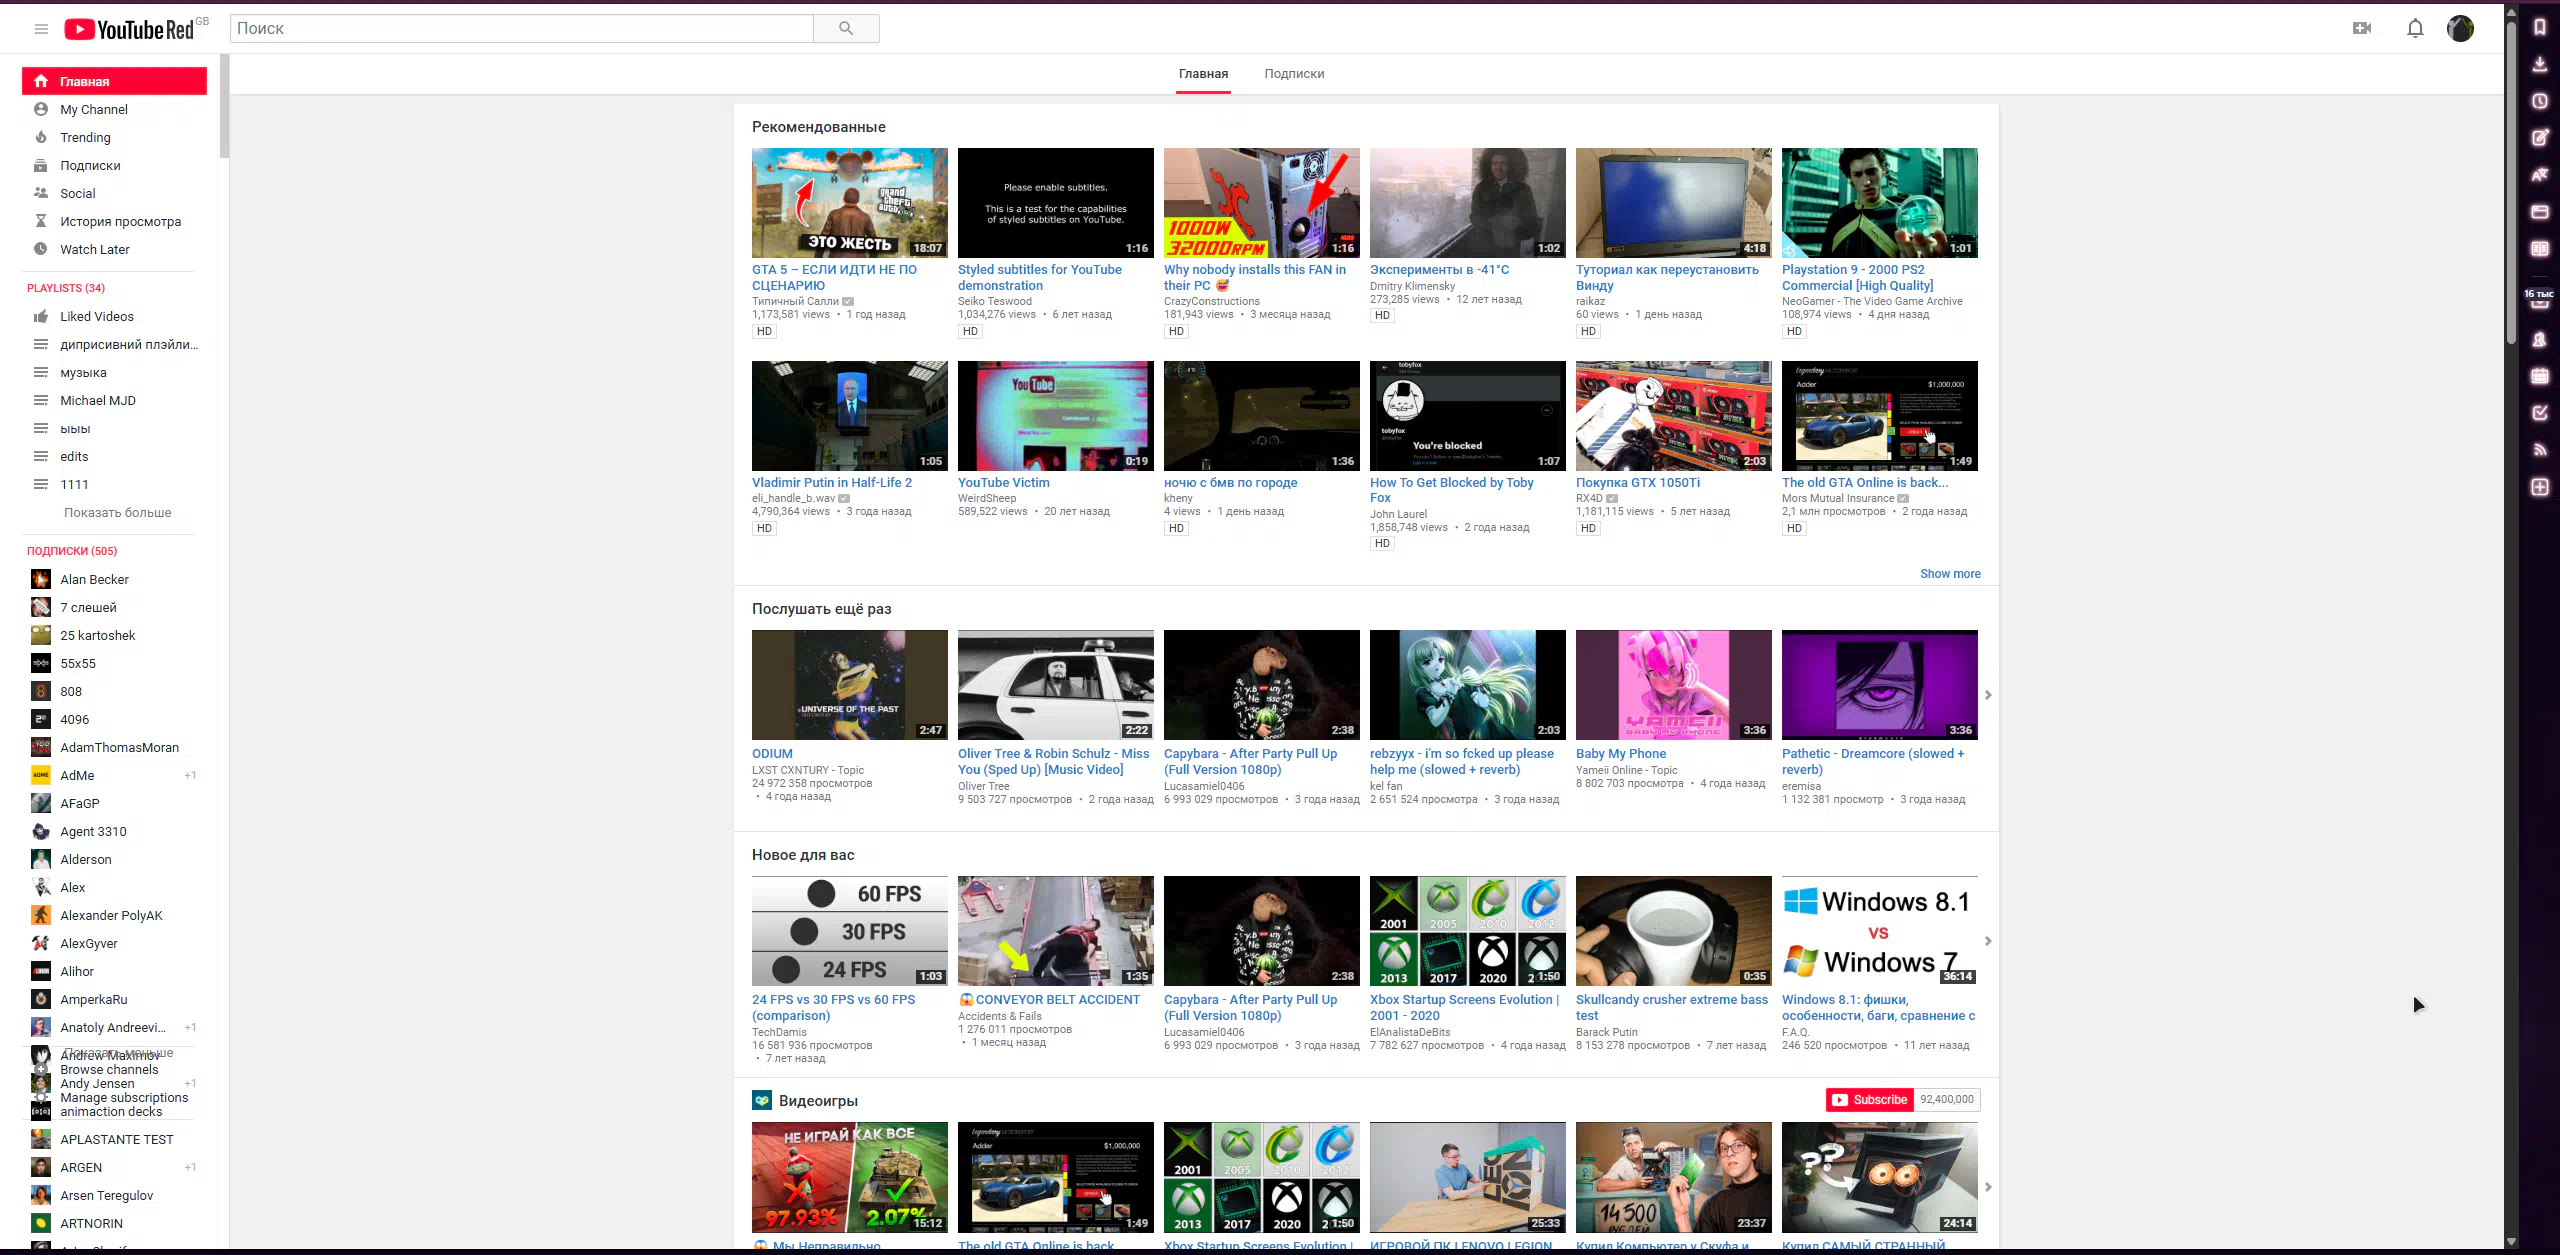Open the notifications bell
The width and height of the screenshot is (2560, 1255).
point(2415,28)
